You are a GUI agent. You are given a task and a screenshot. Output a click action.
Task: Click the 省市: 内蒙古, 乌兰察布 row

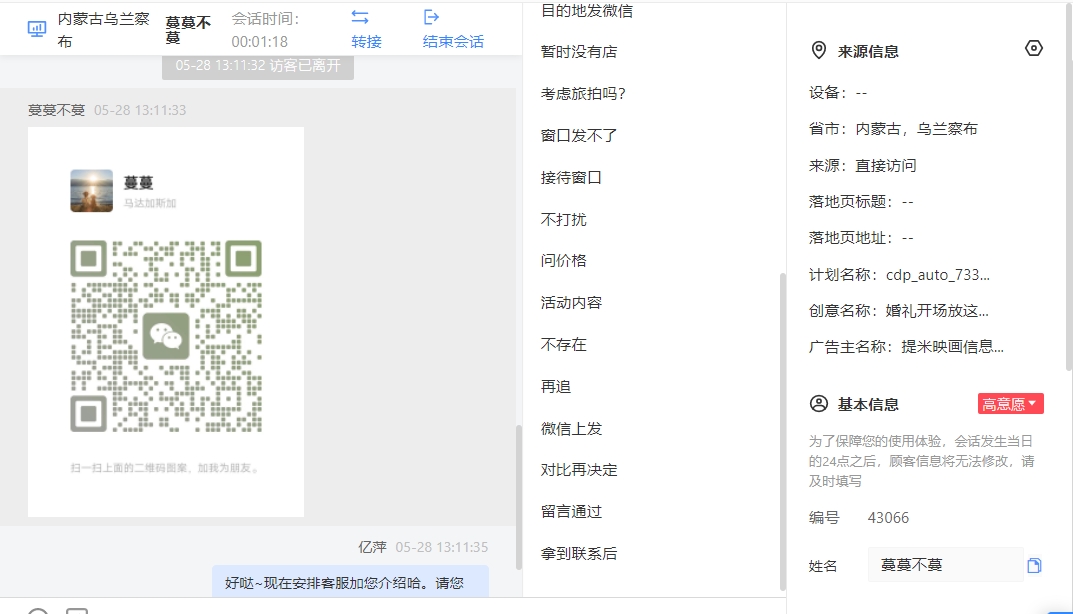(x=893, y=129)
